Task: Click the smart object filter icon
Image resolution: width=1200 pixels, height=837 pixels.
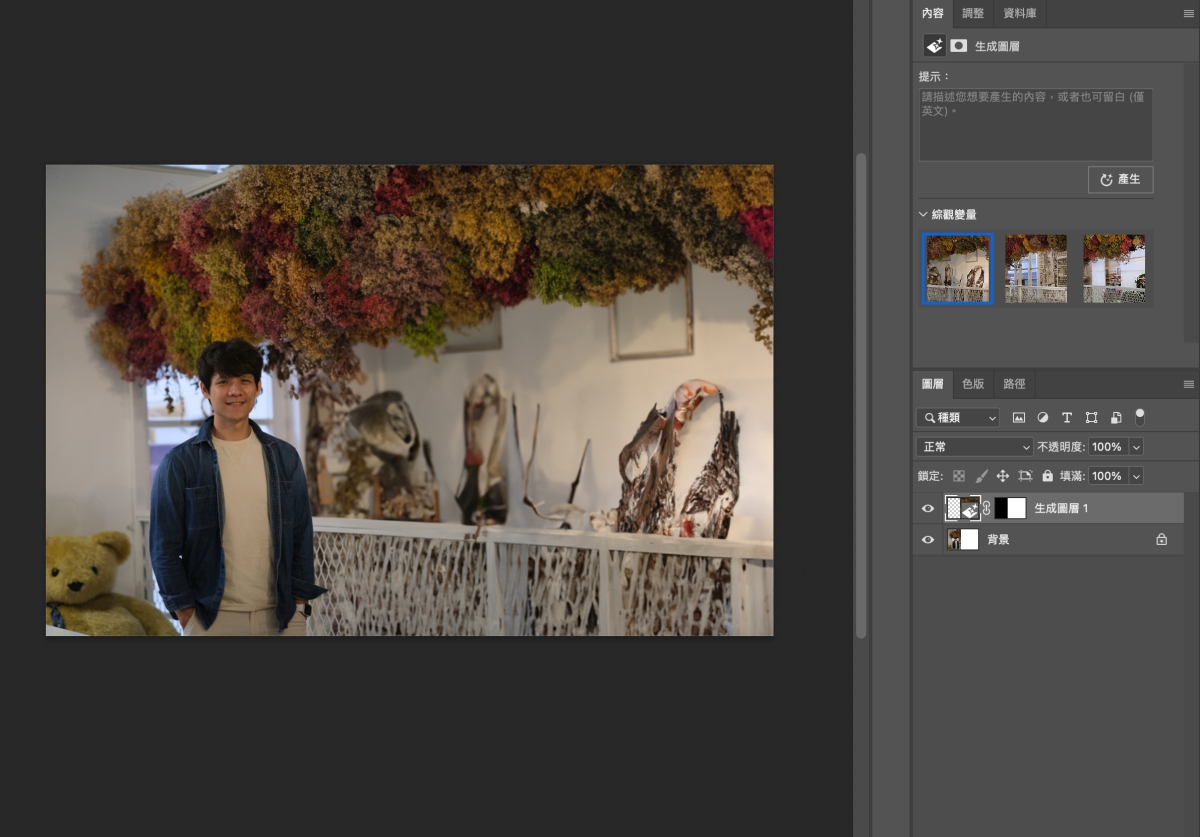Action: (1115, 418)
